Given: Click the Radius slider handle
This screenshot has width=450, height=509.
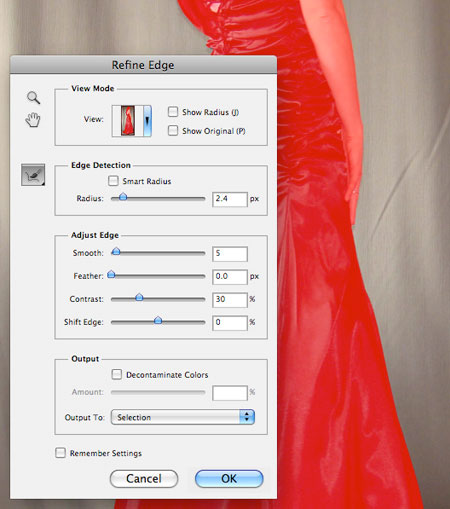Looking at the screenshot, I should 123,196.
